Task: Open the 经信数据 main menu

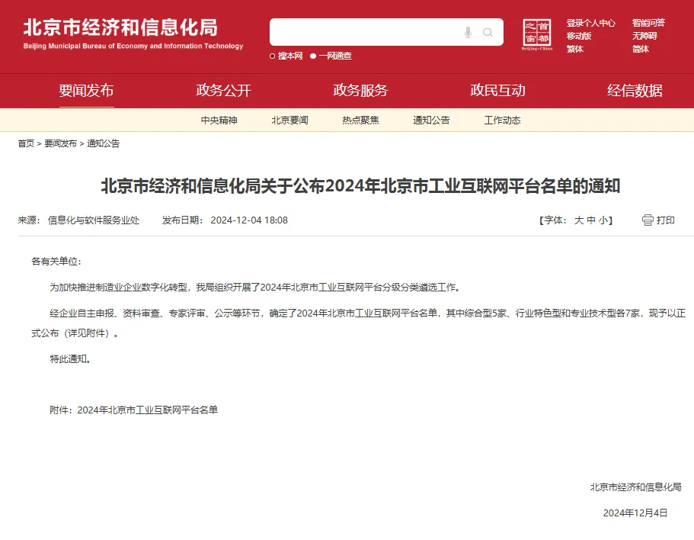Action: [x=635, y=90]
